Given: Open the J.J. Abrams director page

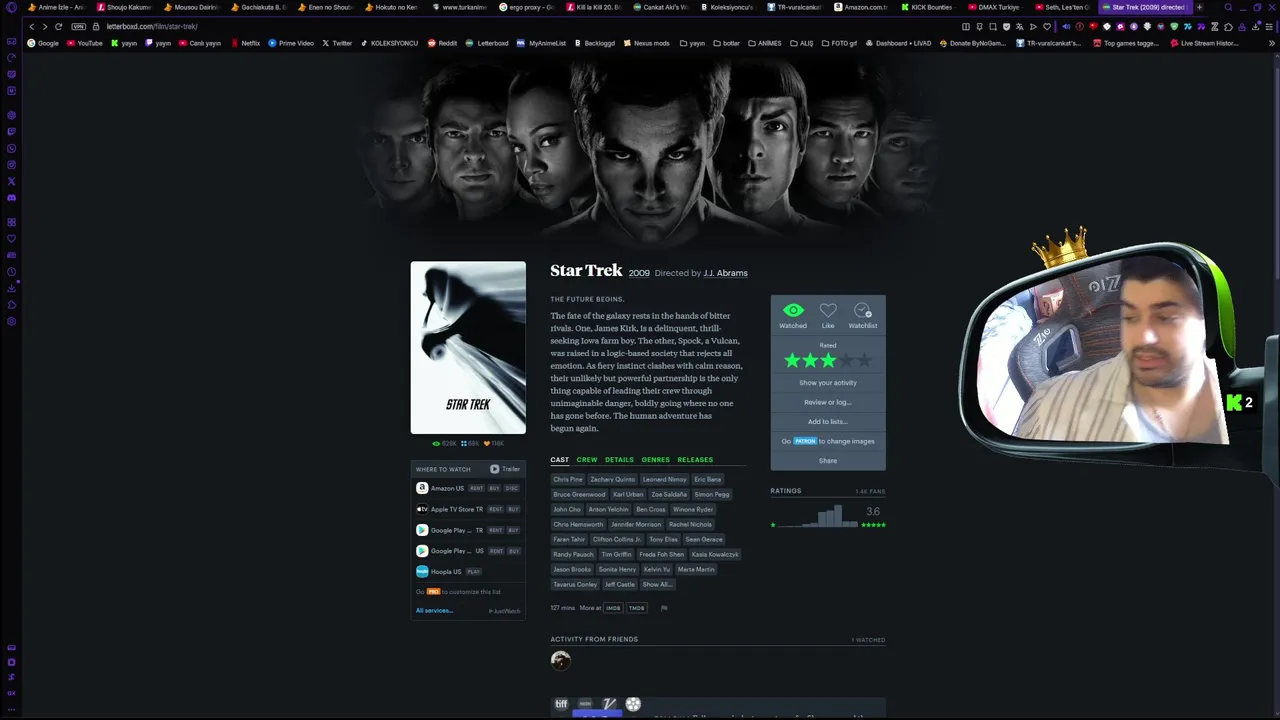Looking at the screenshot, I should 725,273.
